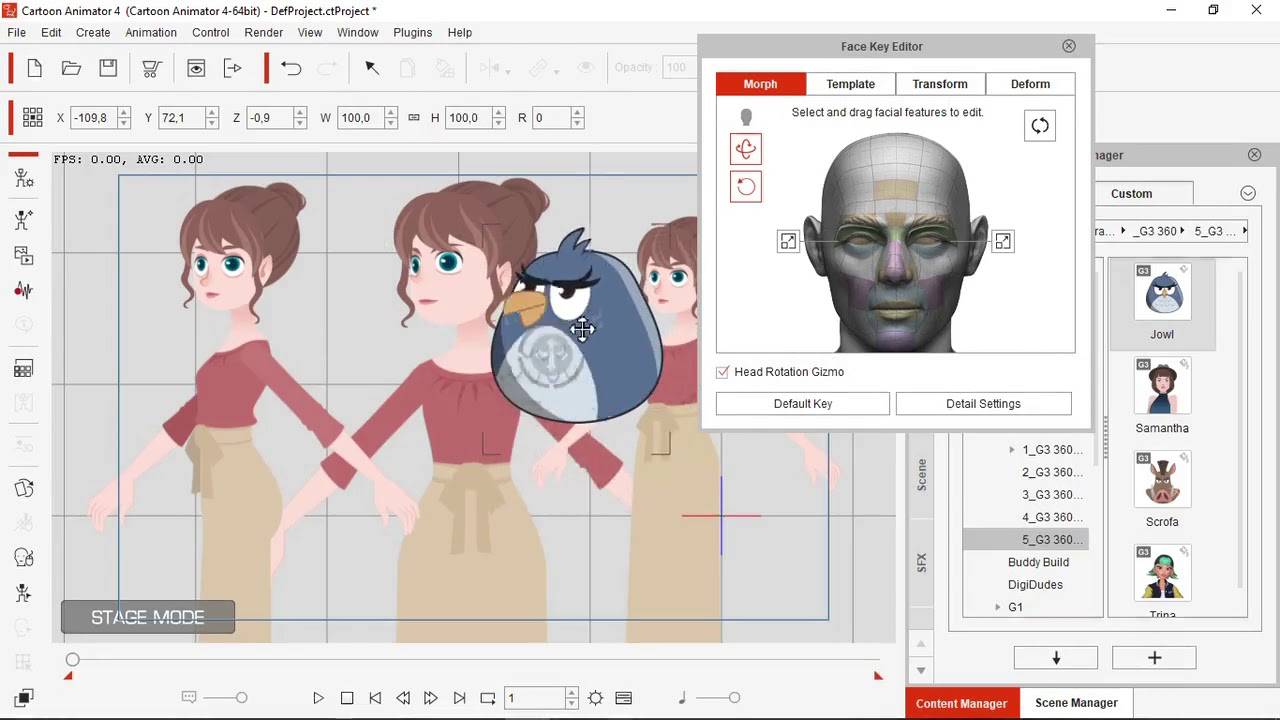Open the Content Manager options dropdown chevron

click(1248, 193)
